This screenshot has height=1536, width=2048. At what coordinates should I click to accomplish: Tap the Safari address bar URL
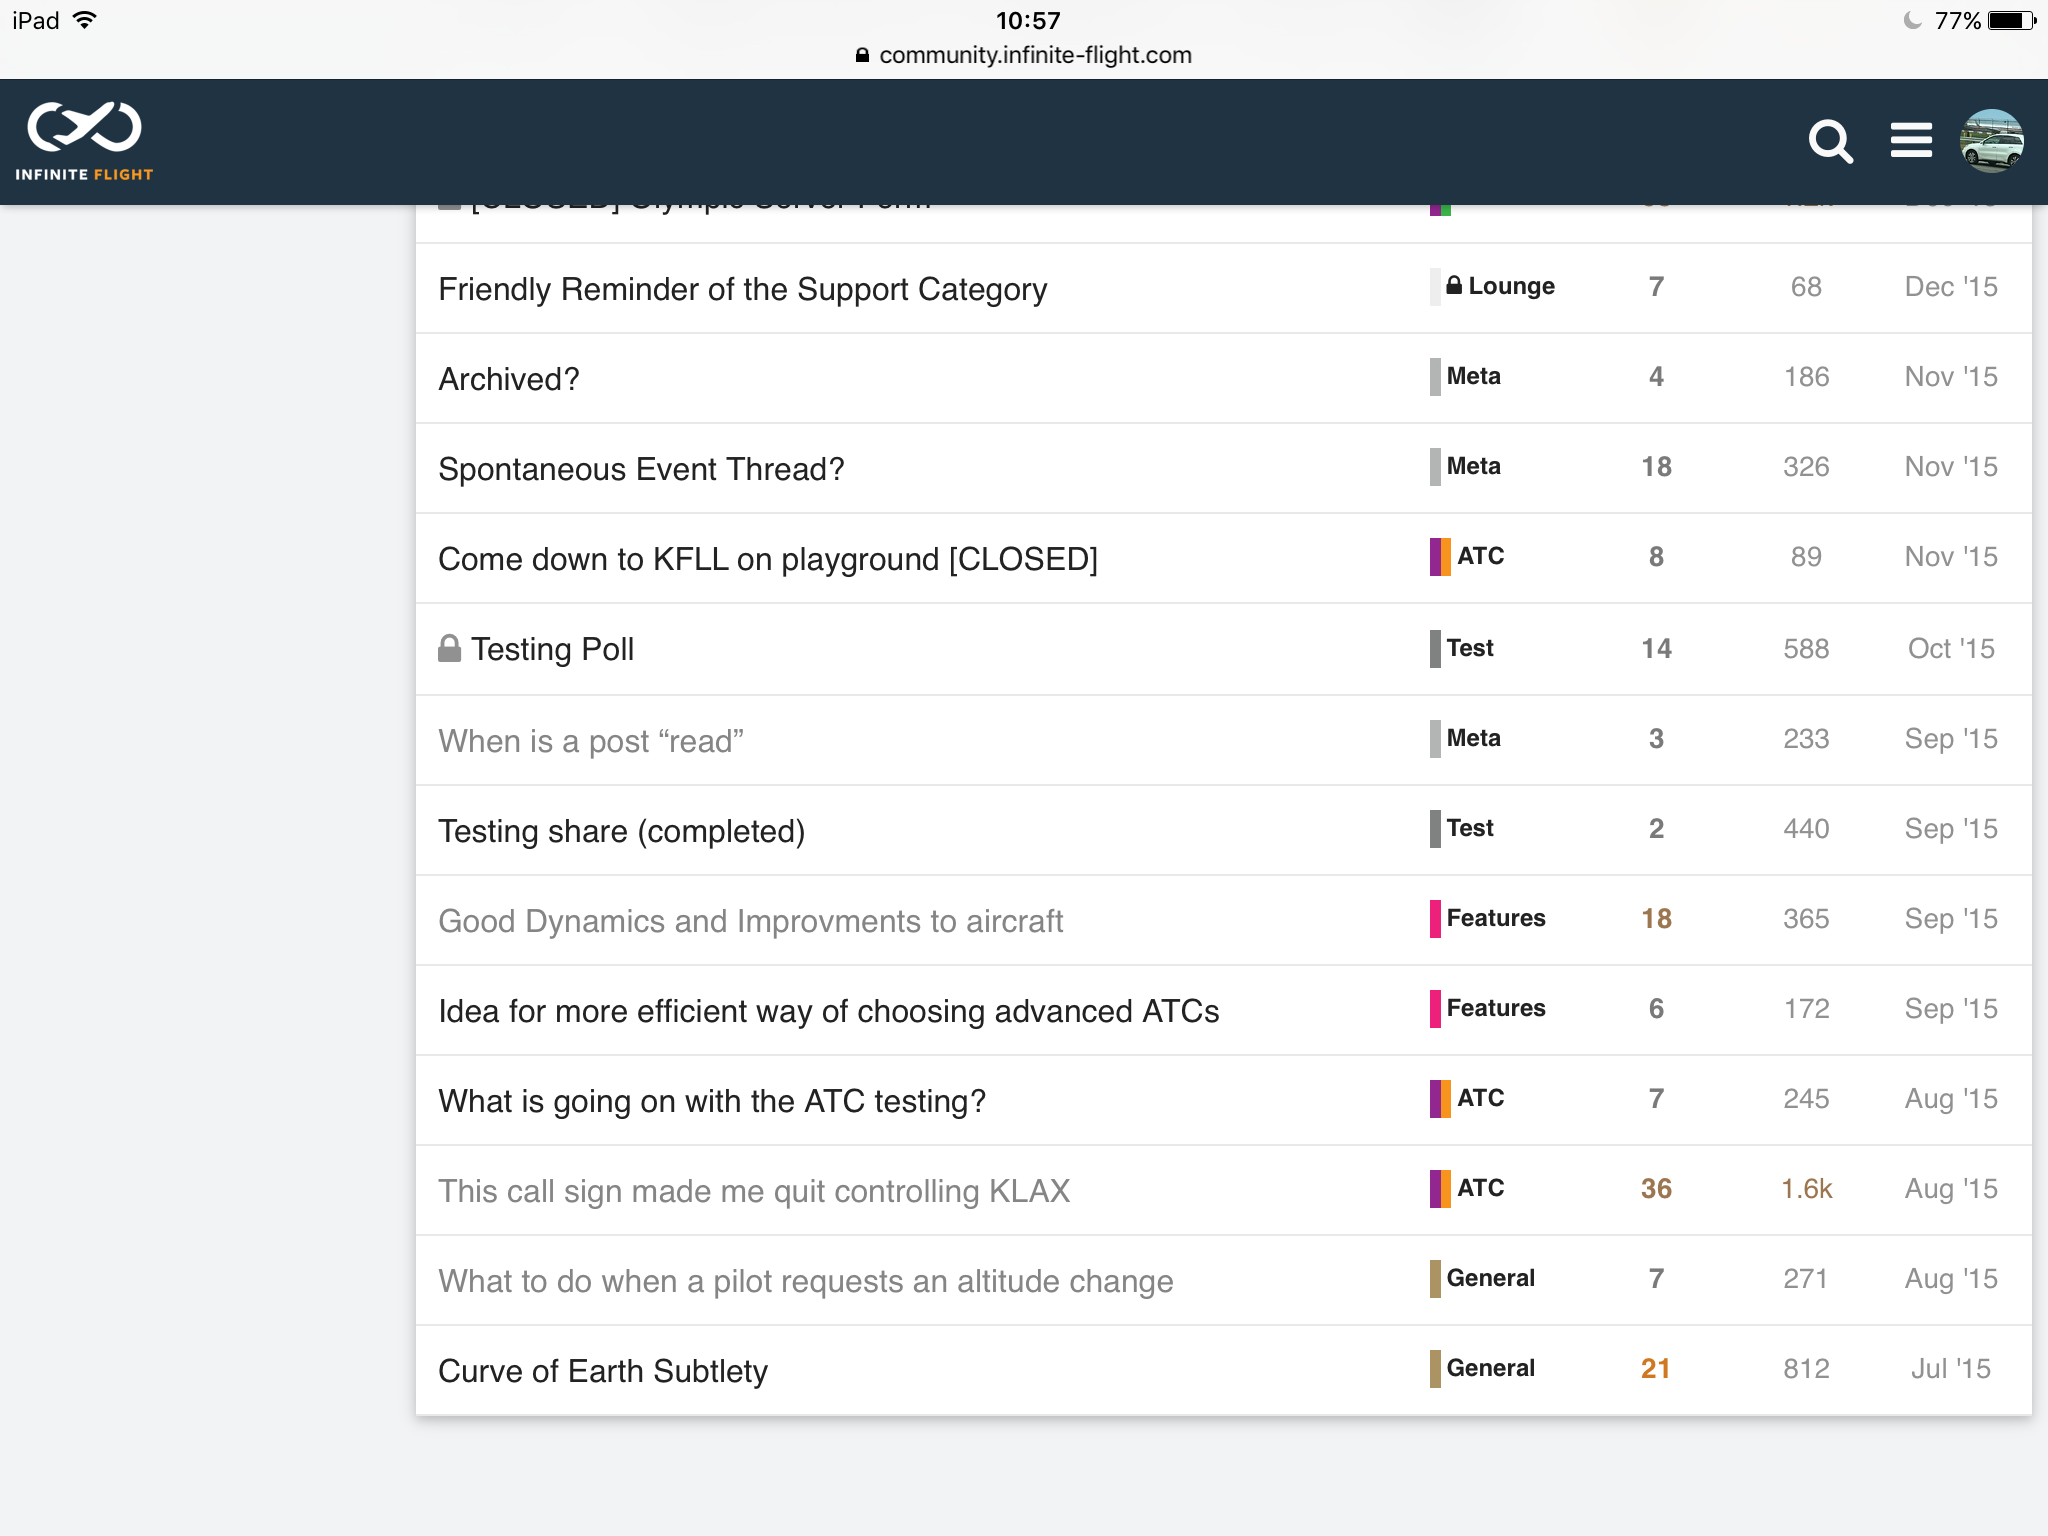(1034, 55)
